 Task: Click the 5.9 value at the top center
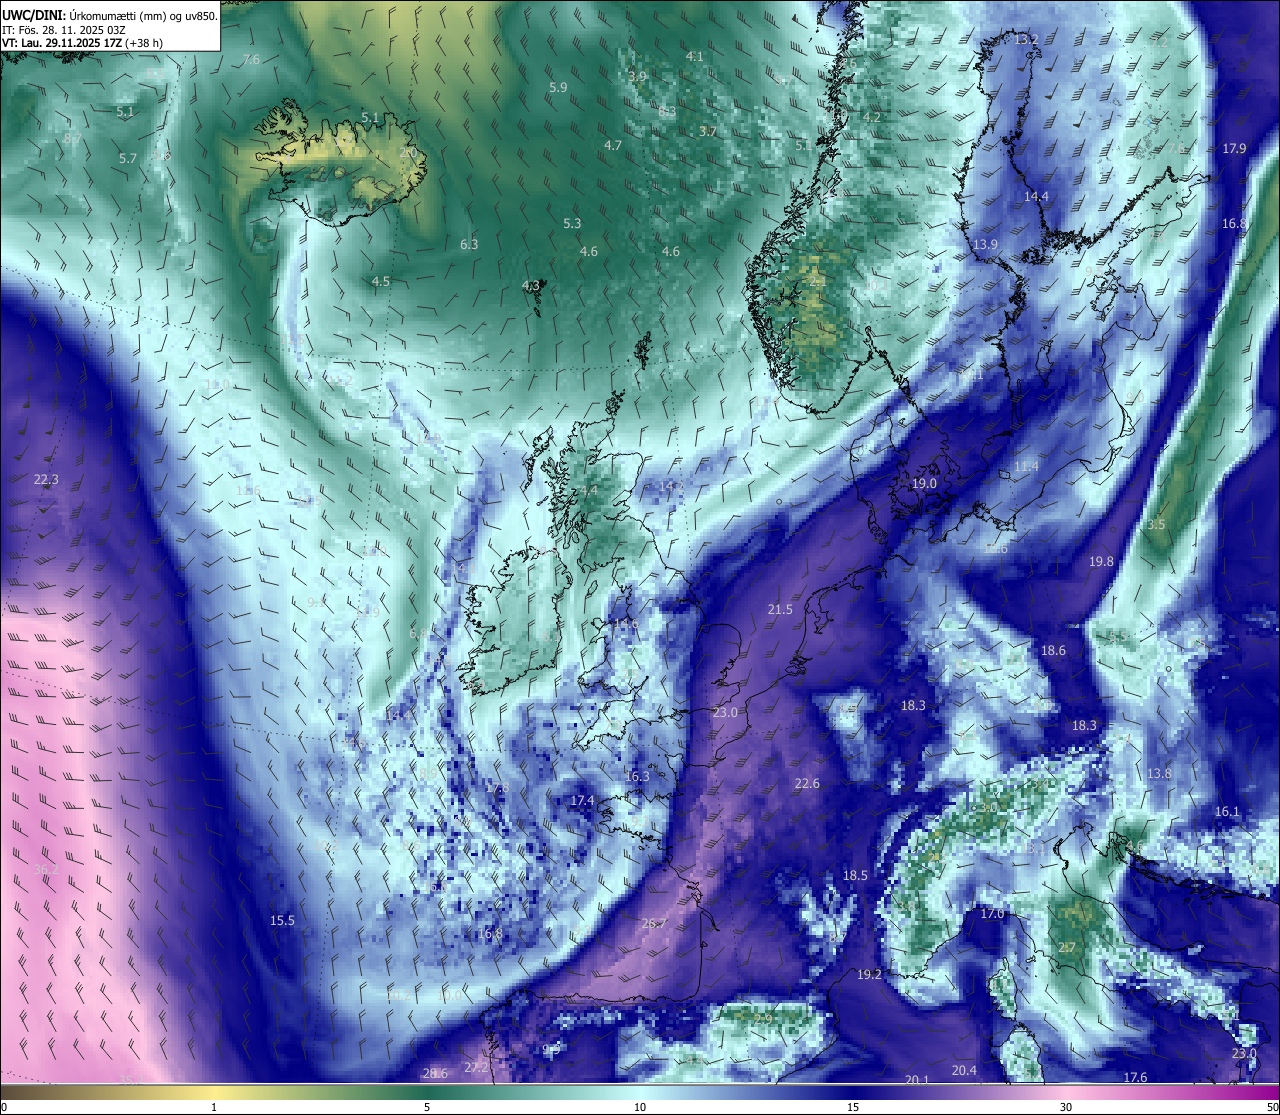[x=558, y=88]
